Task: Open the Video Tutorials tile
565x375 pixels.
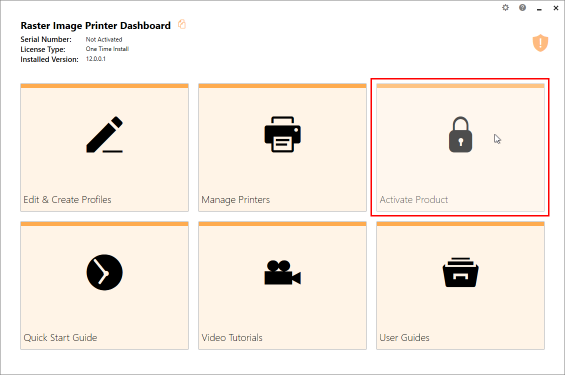Action: 282,286
